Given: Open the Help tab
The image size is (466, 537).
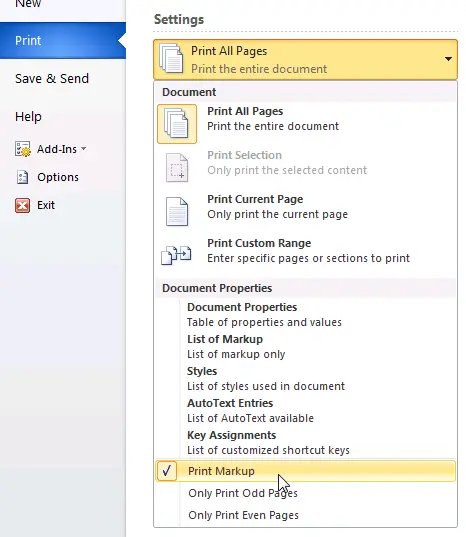Looking at the screenshot, I should tap(28, 116).
